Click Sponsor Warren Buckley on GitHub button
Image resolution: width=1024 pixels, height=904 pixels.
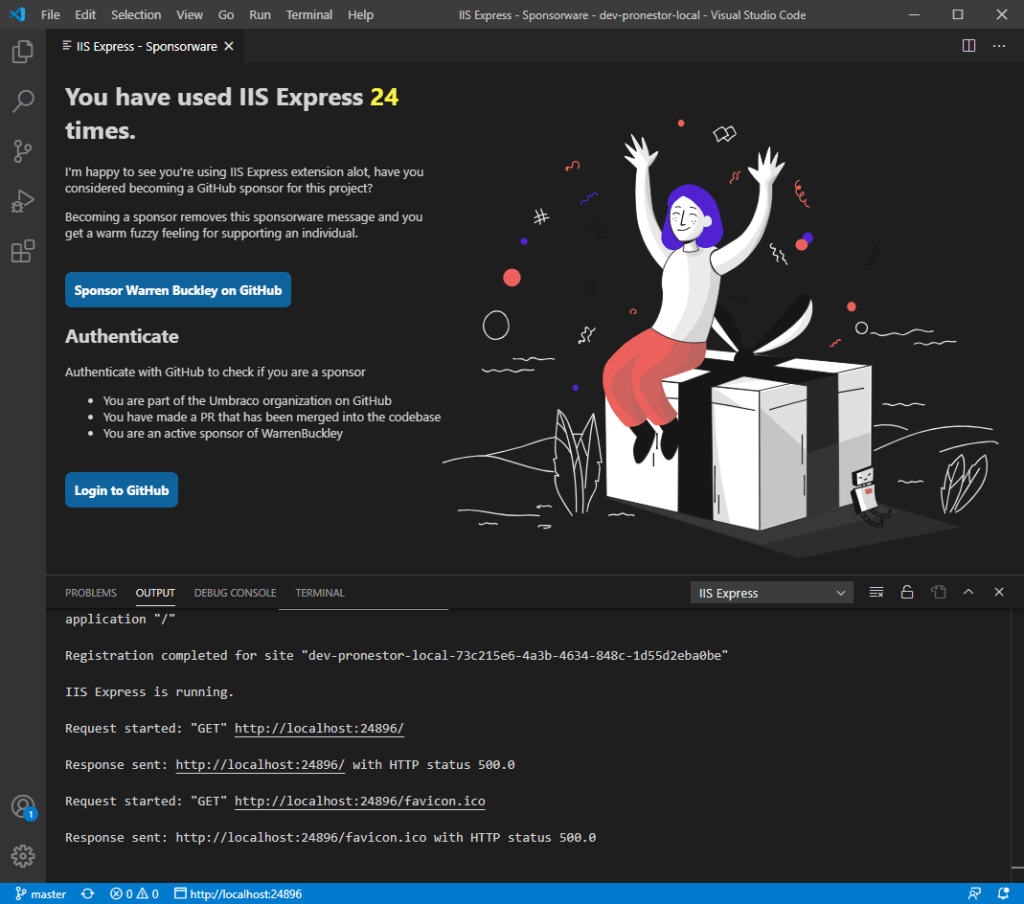pyautogui.click(x=178, y=290)
